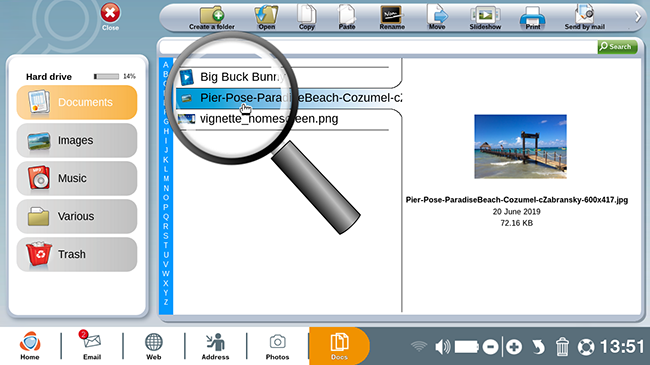Viewport: 650px width, 365px height.
Task: Rename the selected file using Rename icon
Action: click(392, 18)
